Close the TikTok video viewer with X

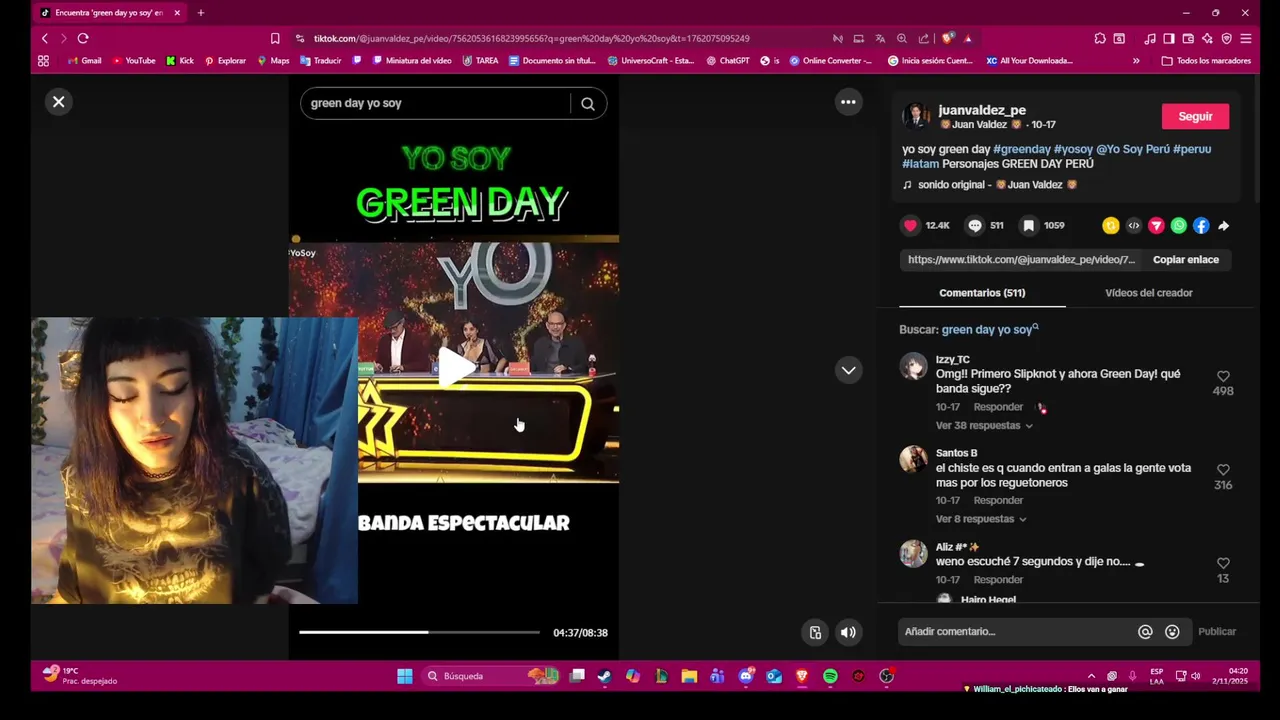pos(59,102)
